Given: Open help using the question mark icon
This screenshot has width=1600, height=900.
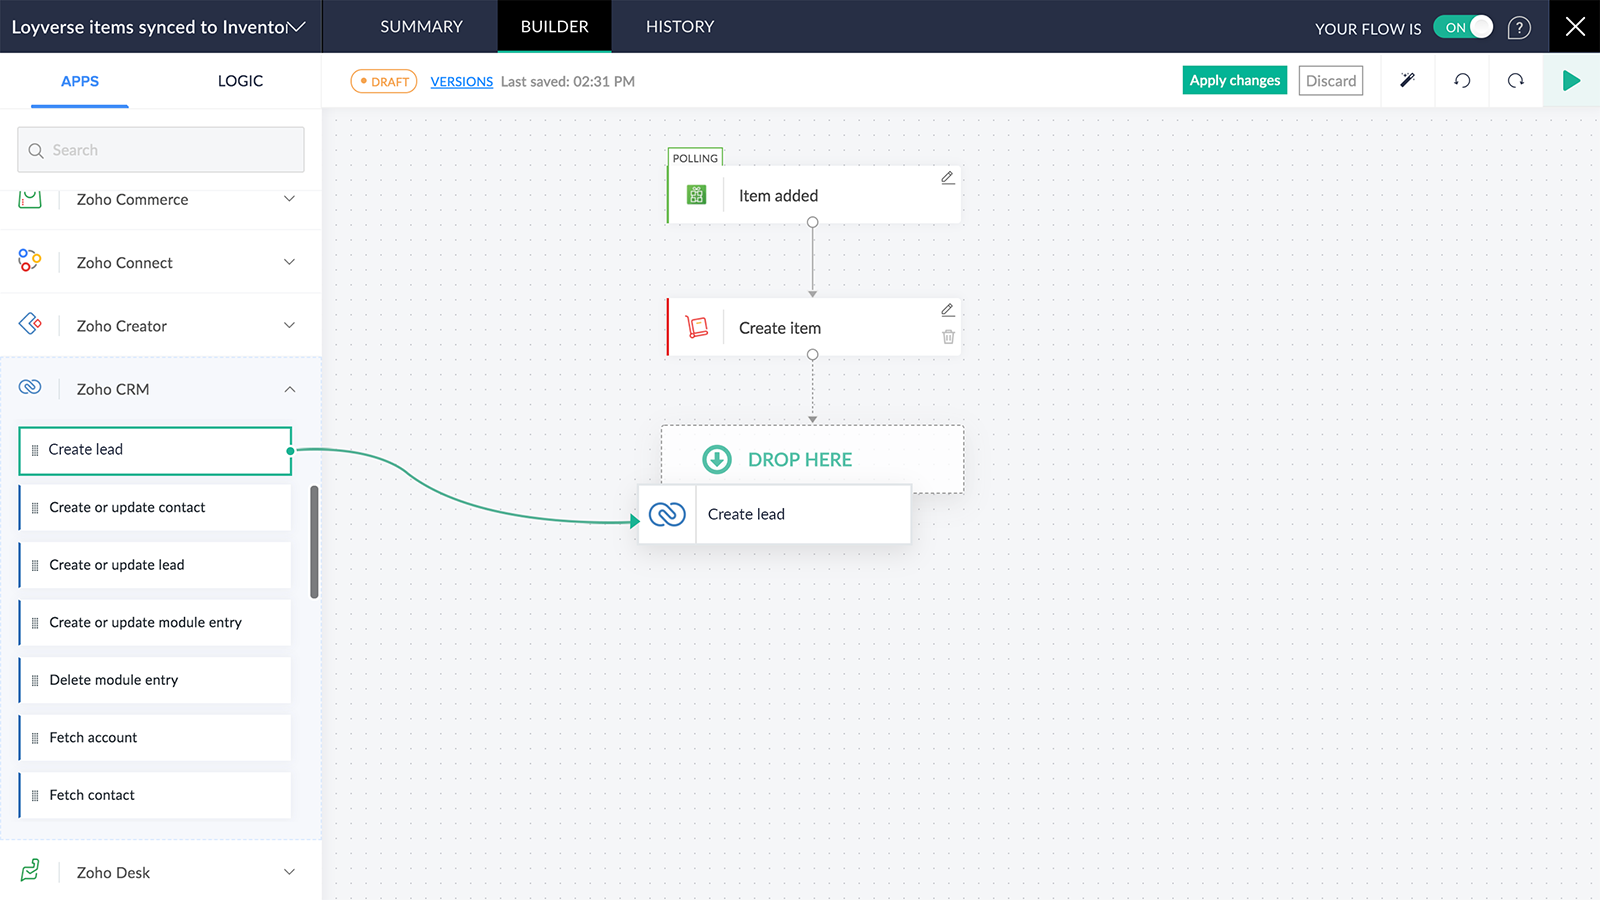Looking at the screenshot, I should pyautogui.click(x=1519, y=27).
